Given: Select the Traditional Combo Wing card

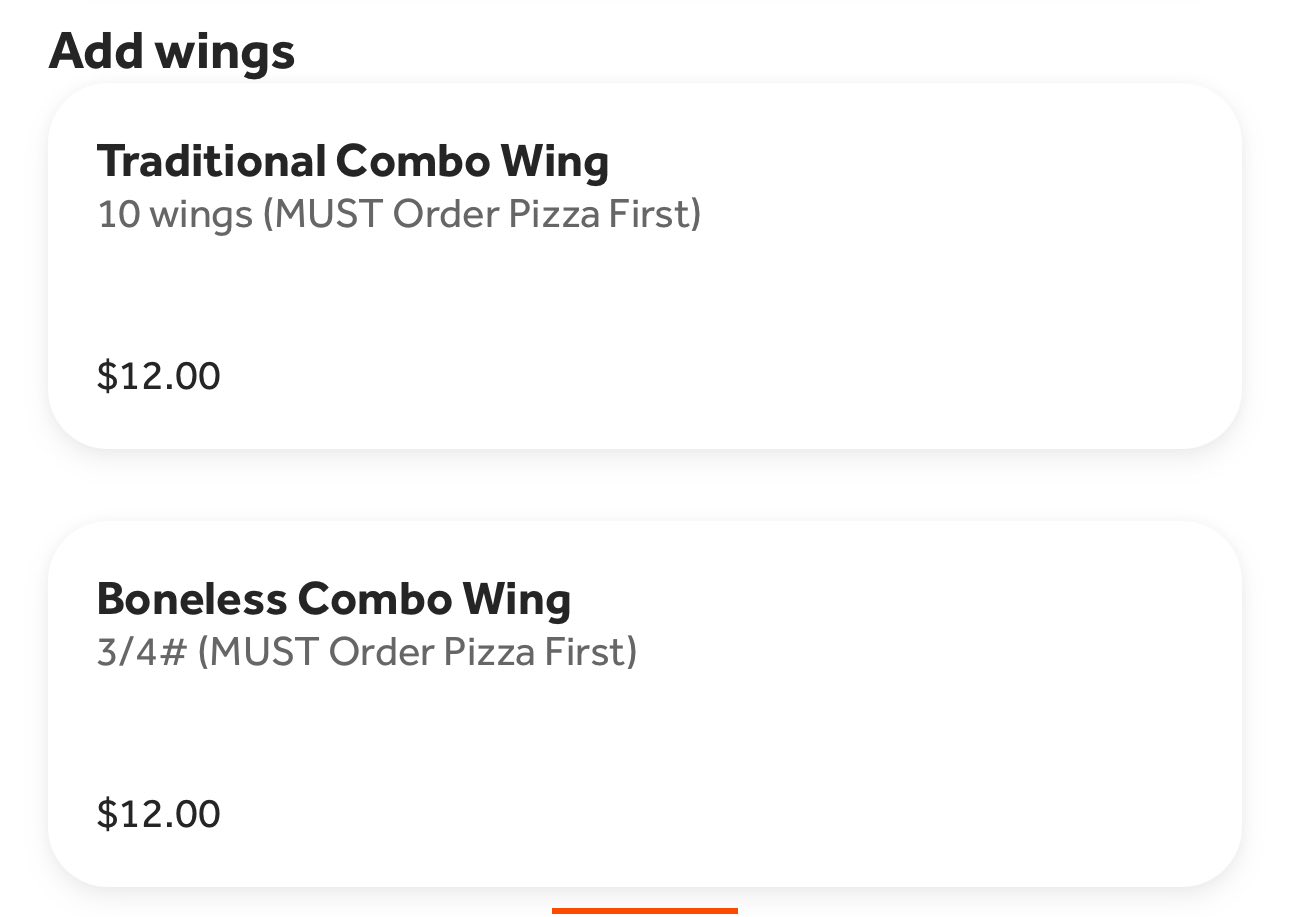Looking at the screenshot, I should (645, 266).
